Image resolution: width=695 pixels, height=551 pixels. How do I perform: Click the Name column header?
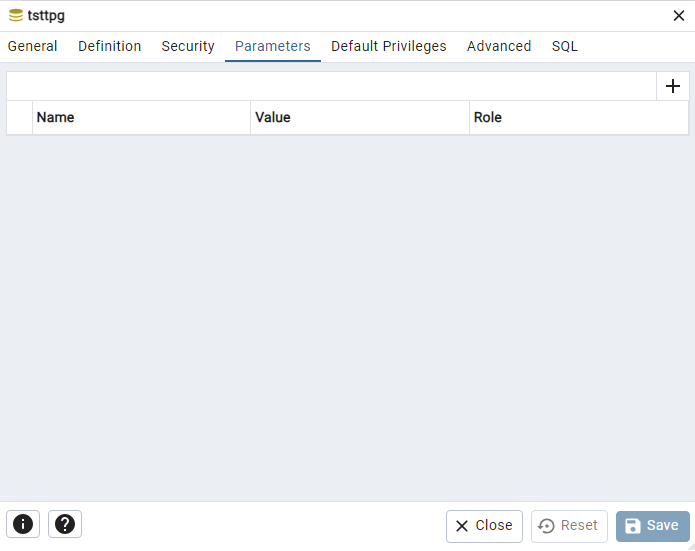click(141, 117)
